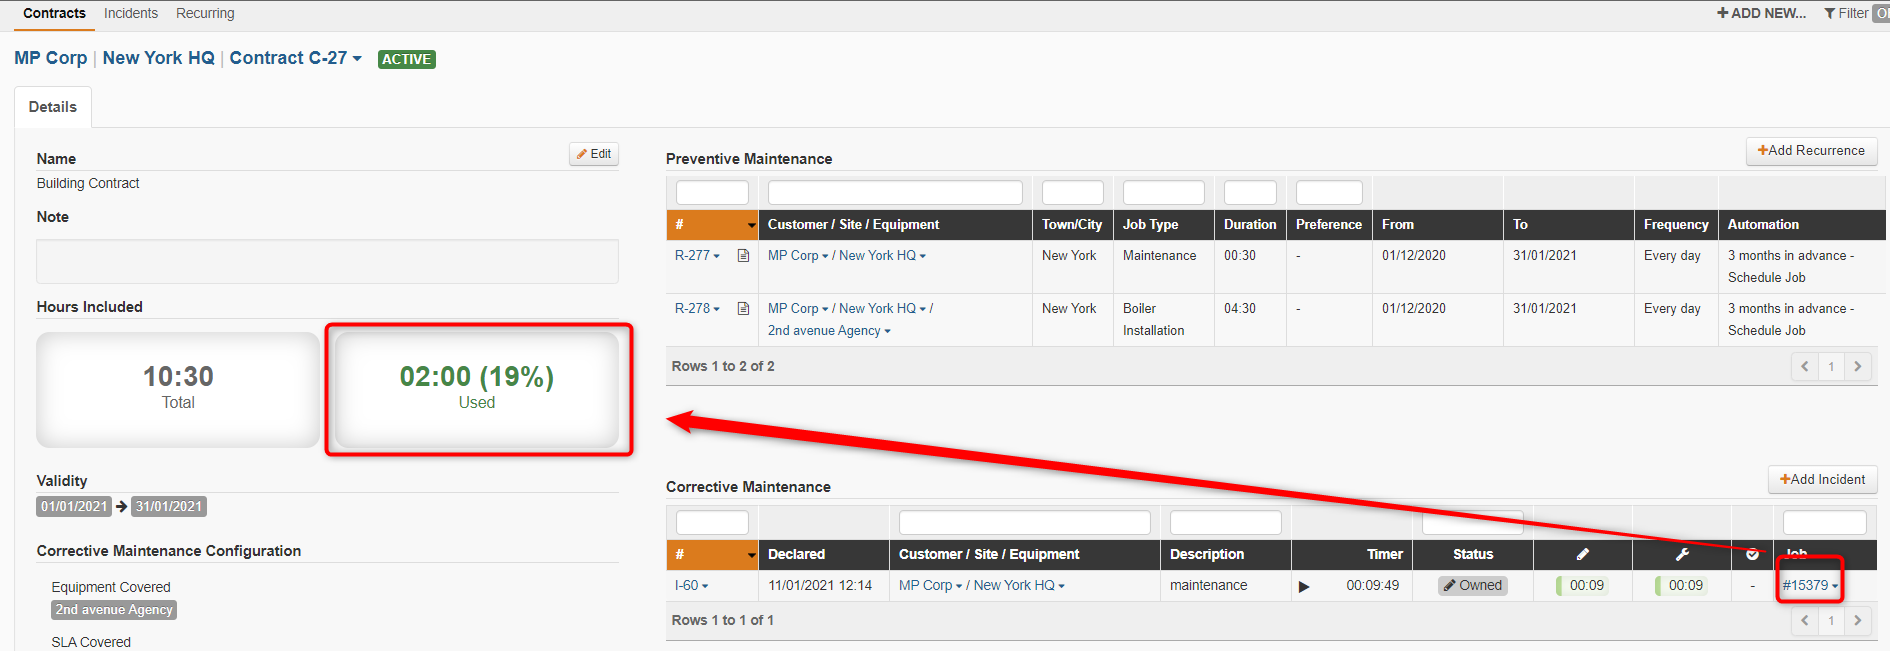Open the Filter funnel option
The height and width of the screenshot is (651, 1890).
pyautogui.click(x=1846, y=13)
